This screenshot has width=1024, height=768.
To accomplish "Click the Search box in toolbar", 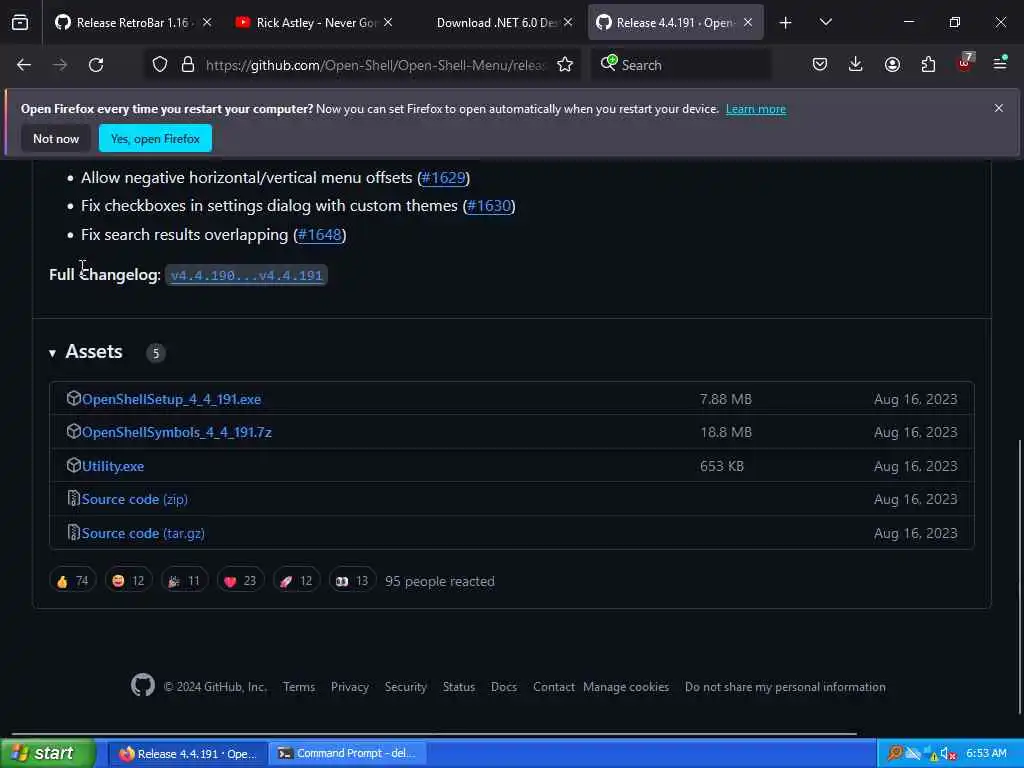I will point(680,65).
